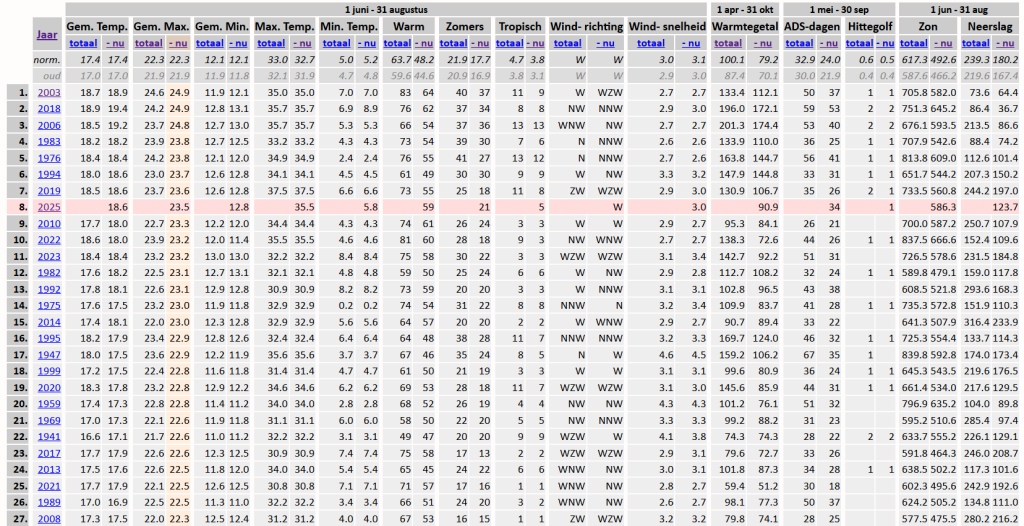The height and width of the screenshot is (526, 1024).
Task: Open the year 2023 link
Action: [49, 257]
